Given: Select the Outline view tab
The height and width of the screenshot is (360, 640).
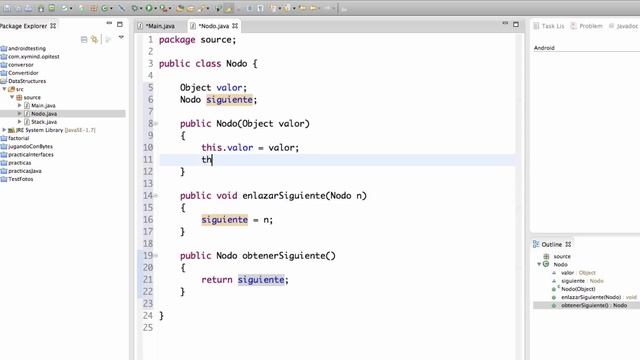Looking at the screenshot, I should 552,244.
